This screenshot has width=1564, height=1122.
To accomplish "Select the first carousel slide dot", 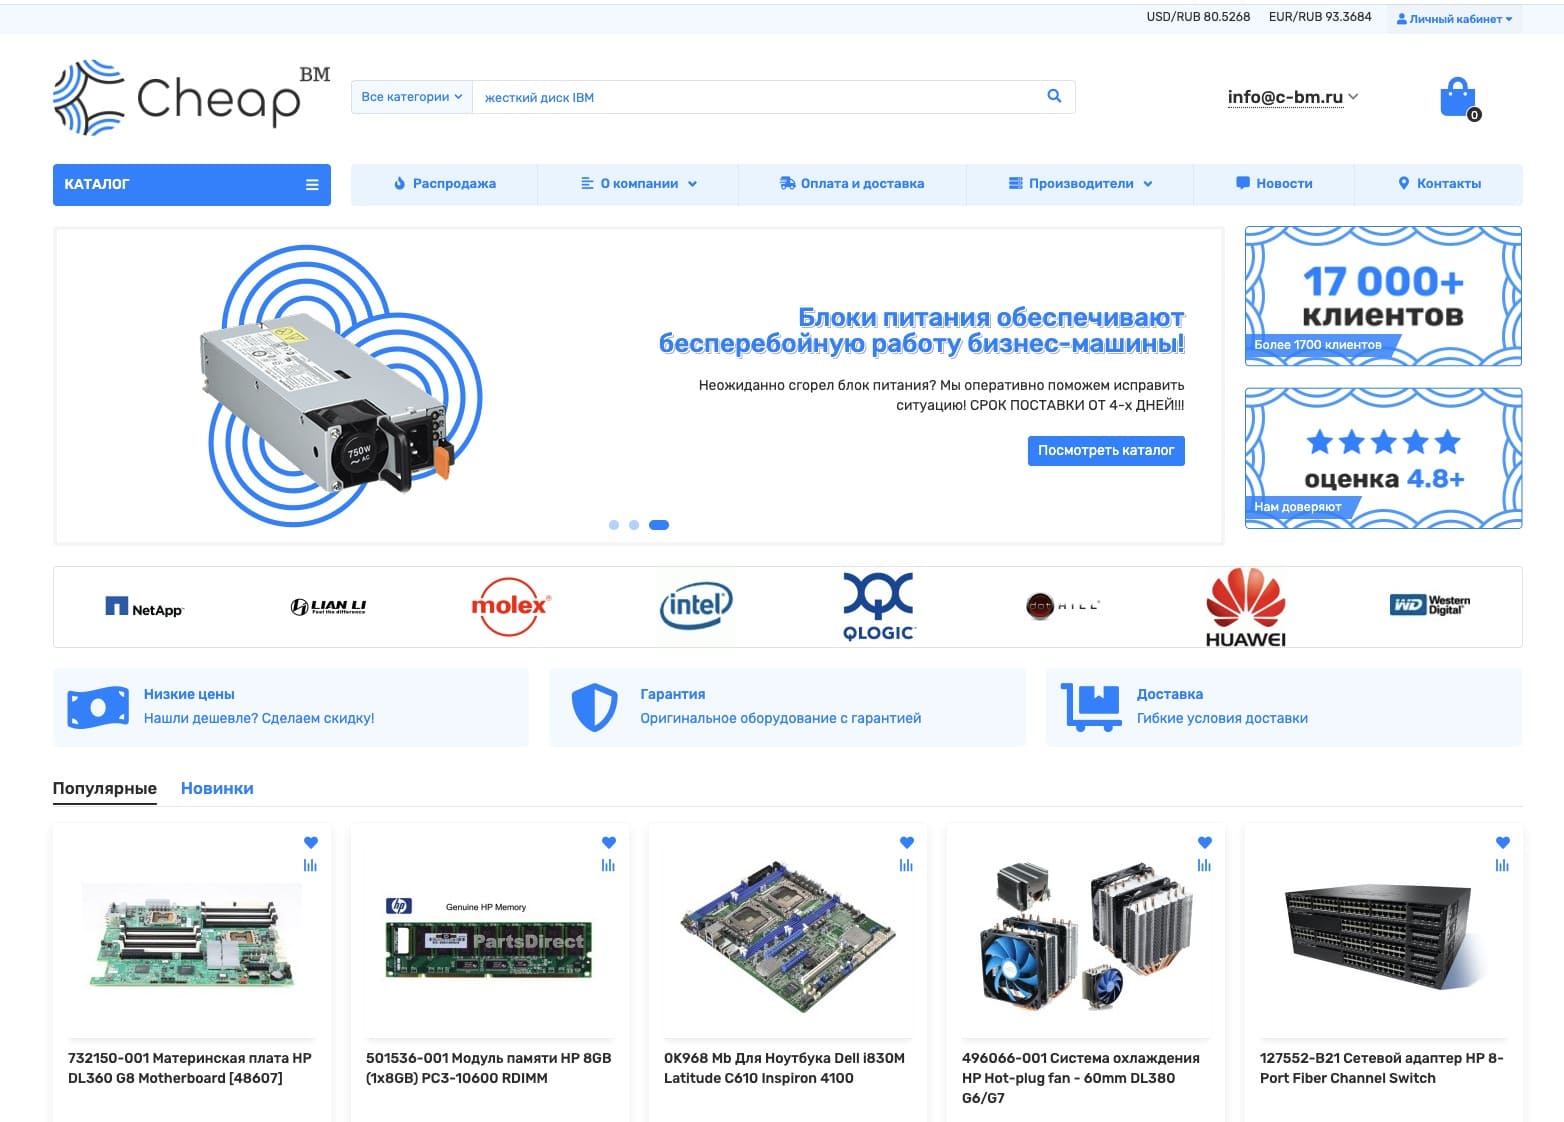I will coord(614,525).
